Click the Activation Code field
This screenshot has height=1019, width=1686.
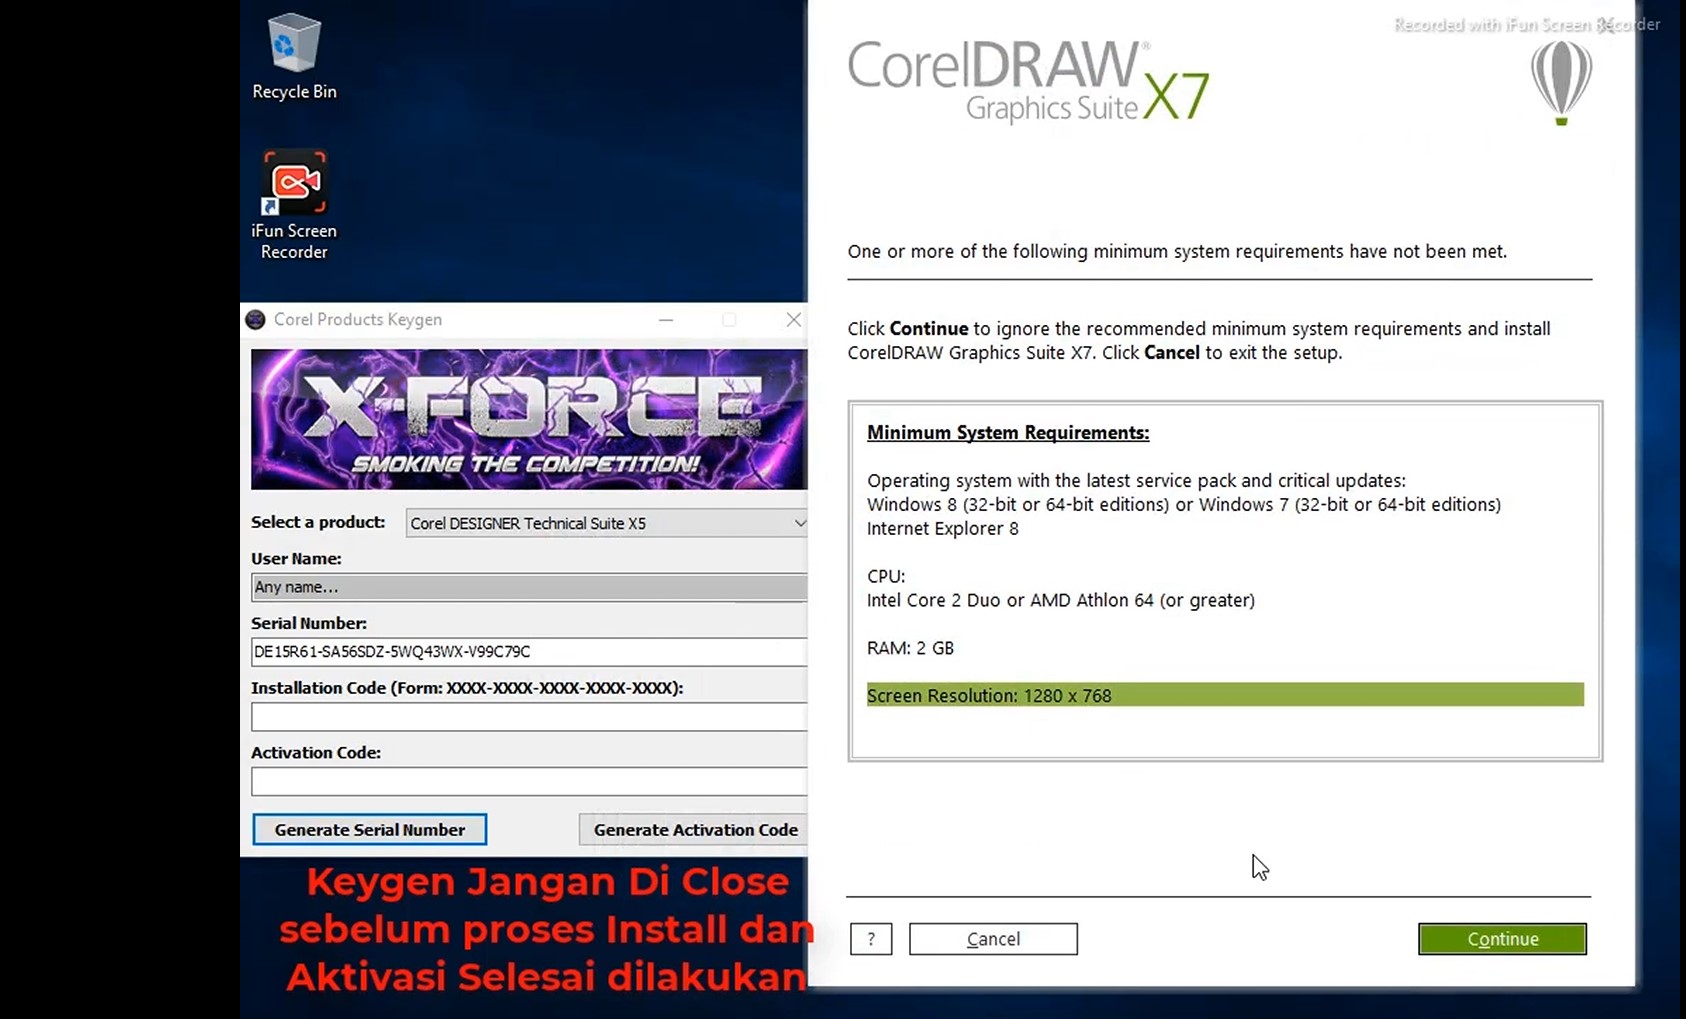pyautogui.click(x=529, y=781)
